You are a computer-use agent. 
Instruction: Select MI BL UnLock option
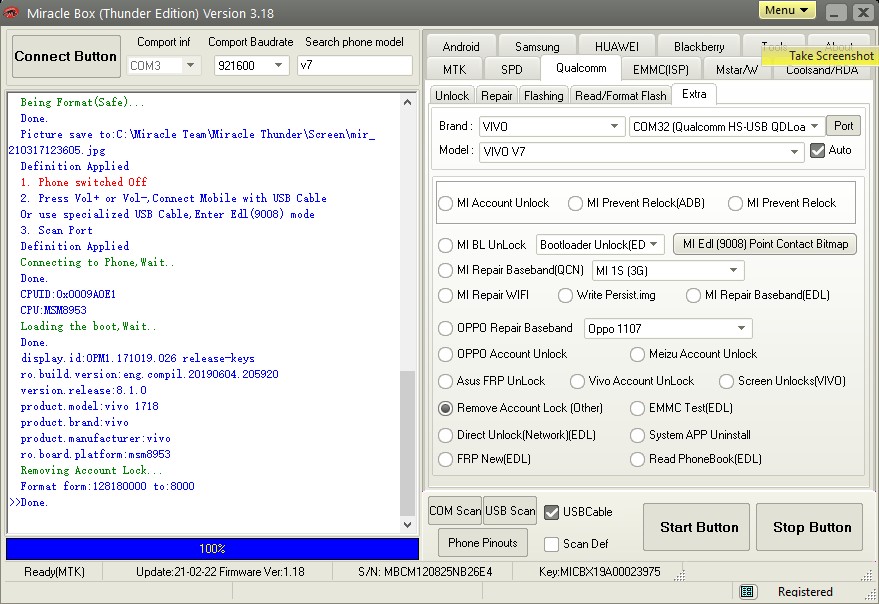446,245
